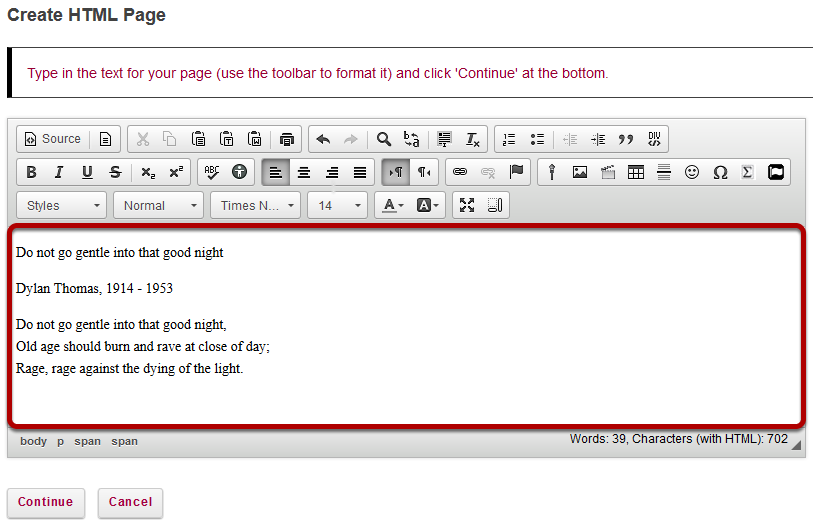Click the Templates page icon

[105, 139]
